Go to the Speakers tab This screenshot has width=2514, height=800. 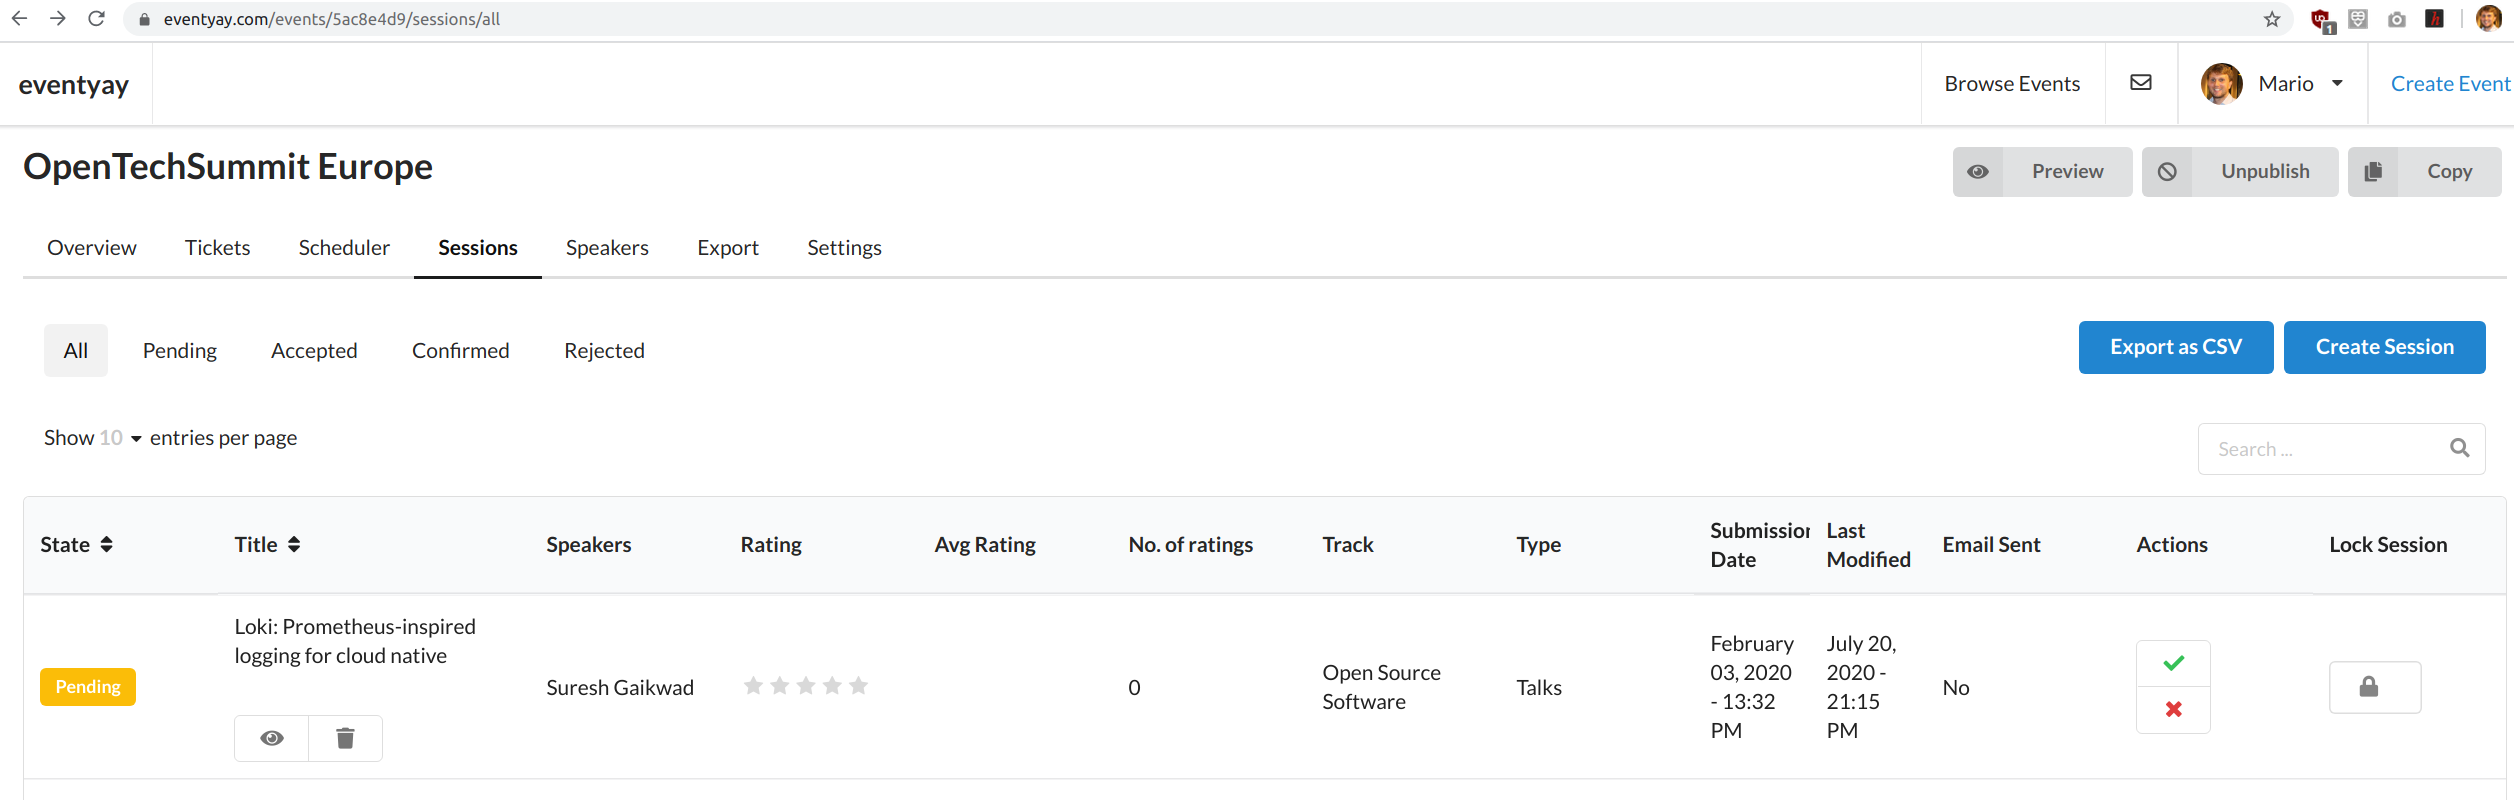point(607,248)
